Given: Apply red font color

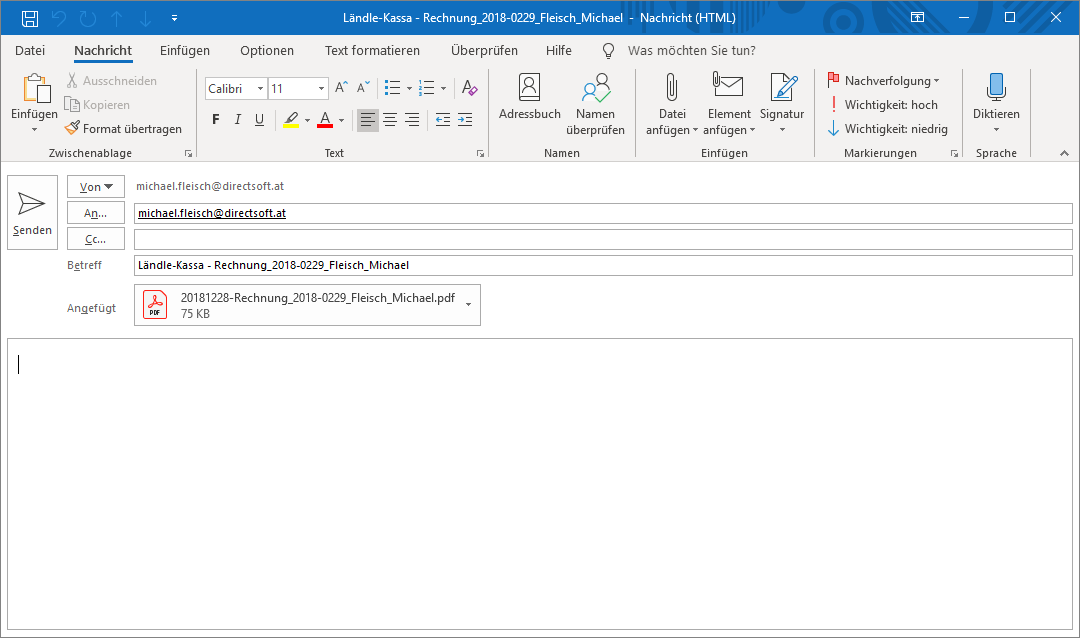Looking at the screenshot, I should 325,120.
